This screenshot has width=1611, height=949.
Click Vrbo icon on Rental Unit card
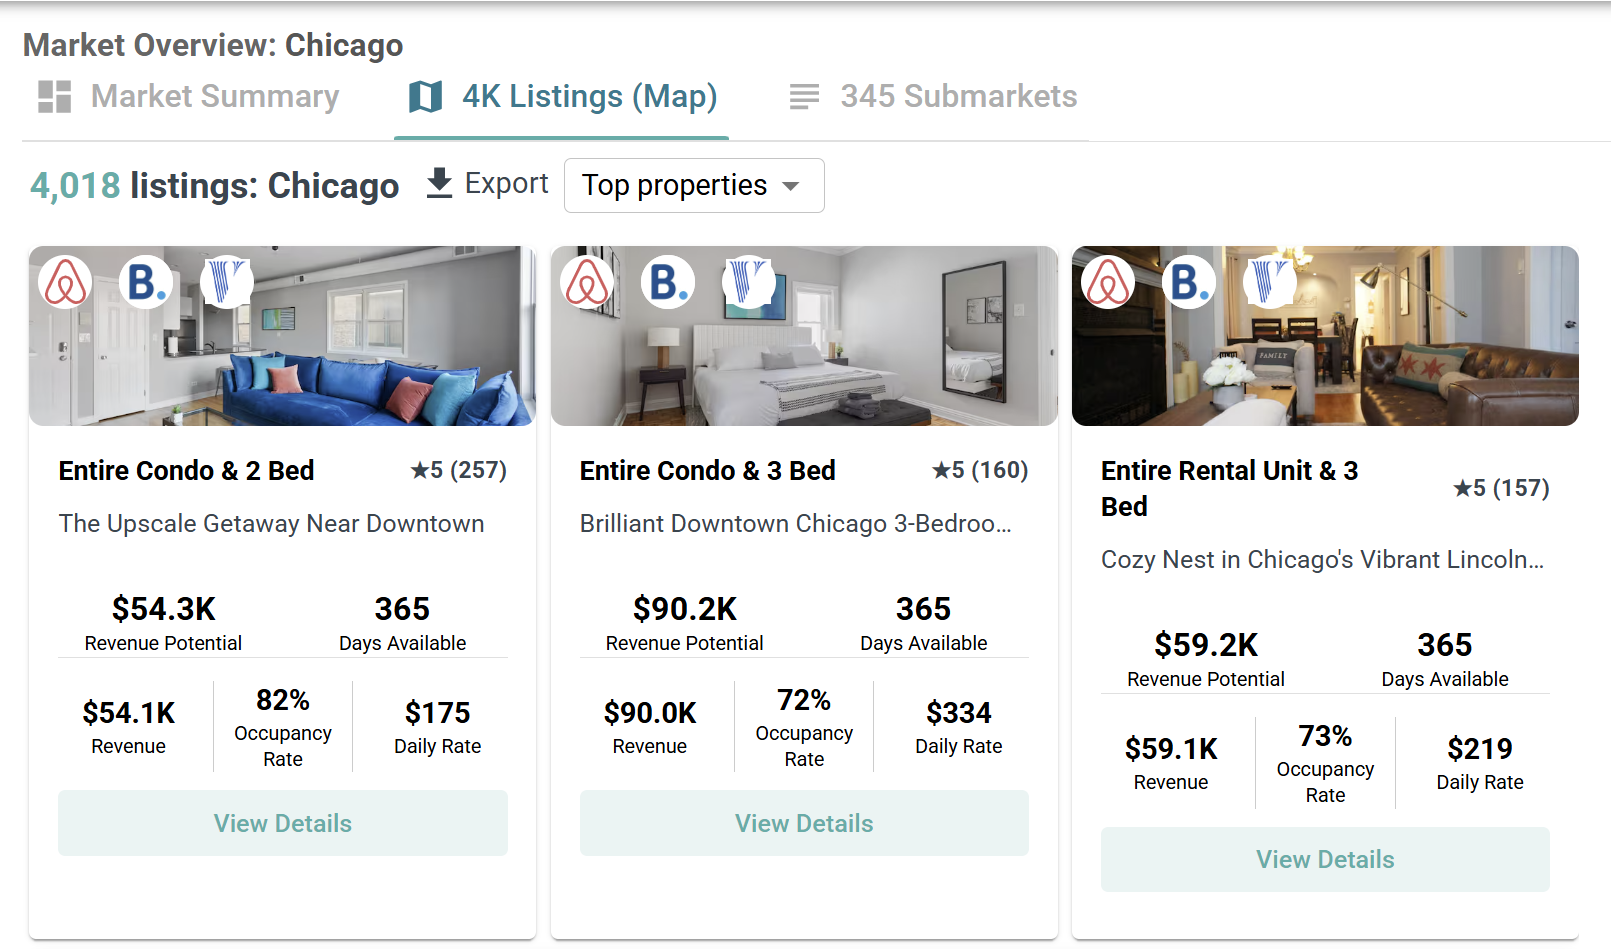pyautogui.click(x=1269, y=282)
